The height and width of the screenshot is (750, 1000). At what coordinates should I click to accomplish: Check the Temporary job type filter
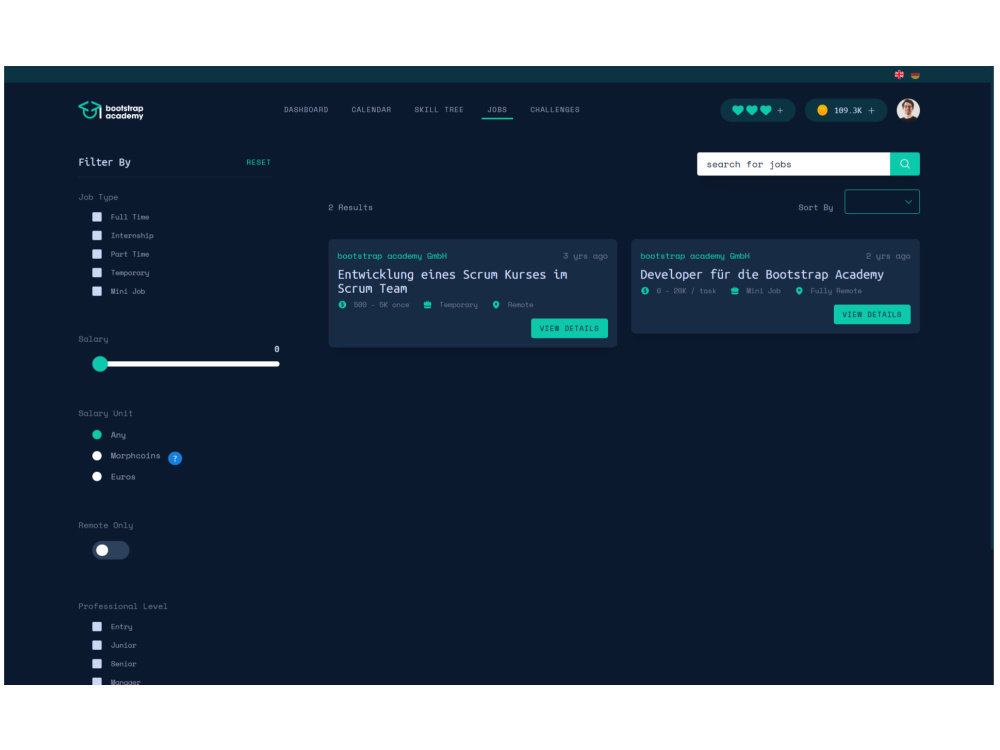tap(97, 272)
